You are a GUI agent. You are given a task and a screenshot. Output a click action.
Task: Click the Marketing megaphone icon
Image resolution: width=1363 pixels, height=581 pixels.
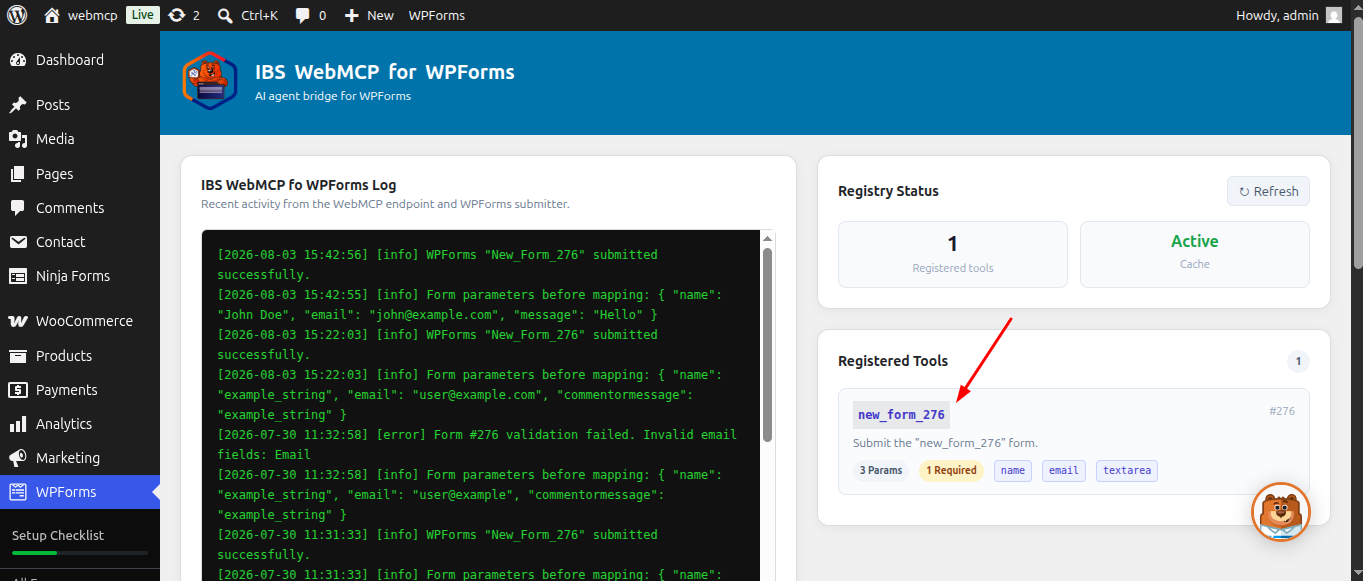pyautogui.click(x=18, y=458)
